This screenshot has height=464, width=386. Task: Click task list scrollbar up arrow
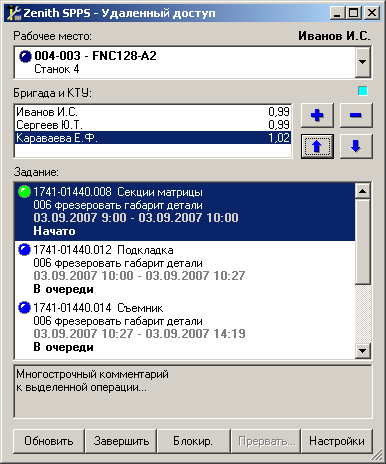tap(363, 191)
